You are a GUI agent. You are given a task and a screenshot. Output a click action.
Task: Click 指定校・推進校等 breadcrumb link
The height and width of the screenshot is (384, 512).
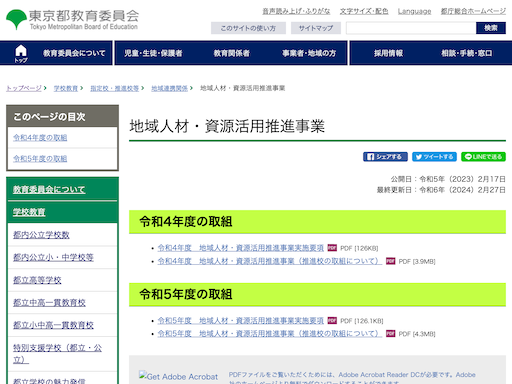(x=115, y=88)
